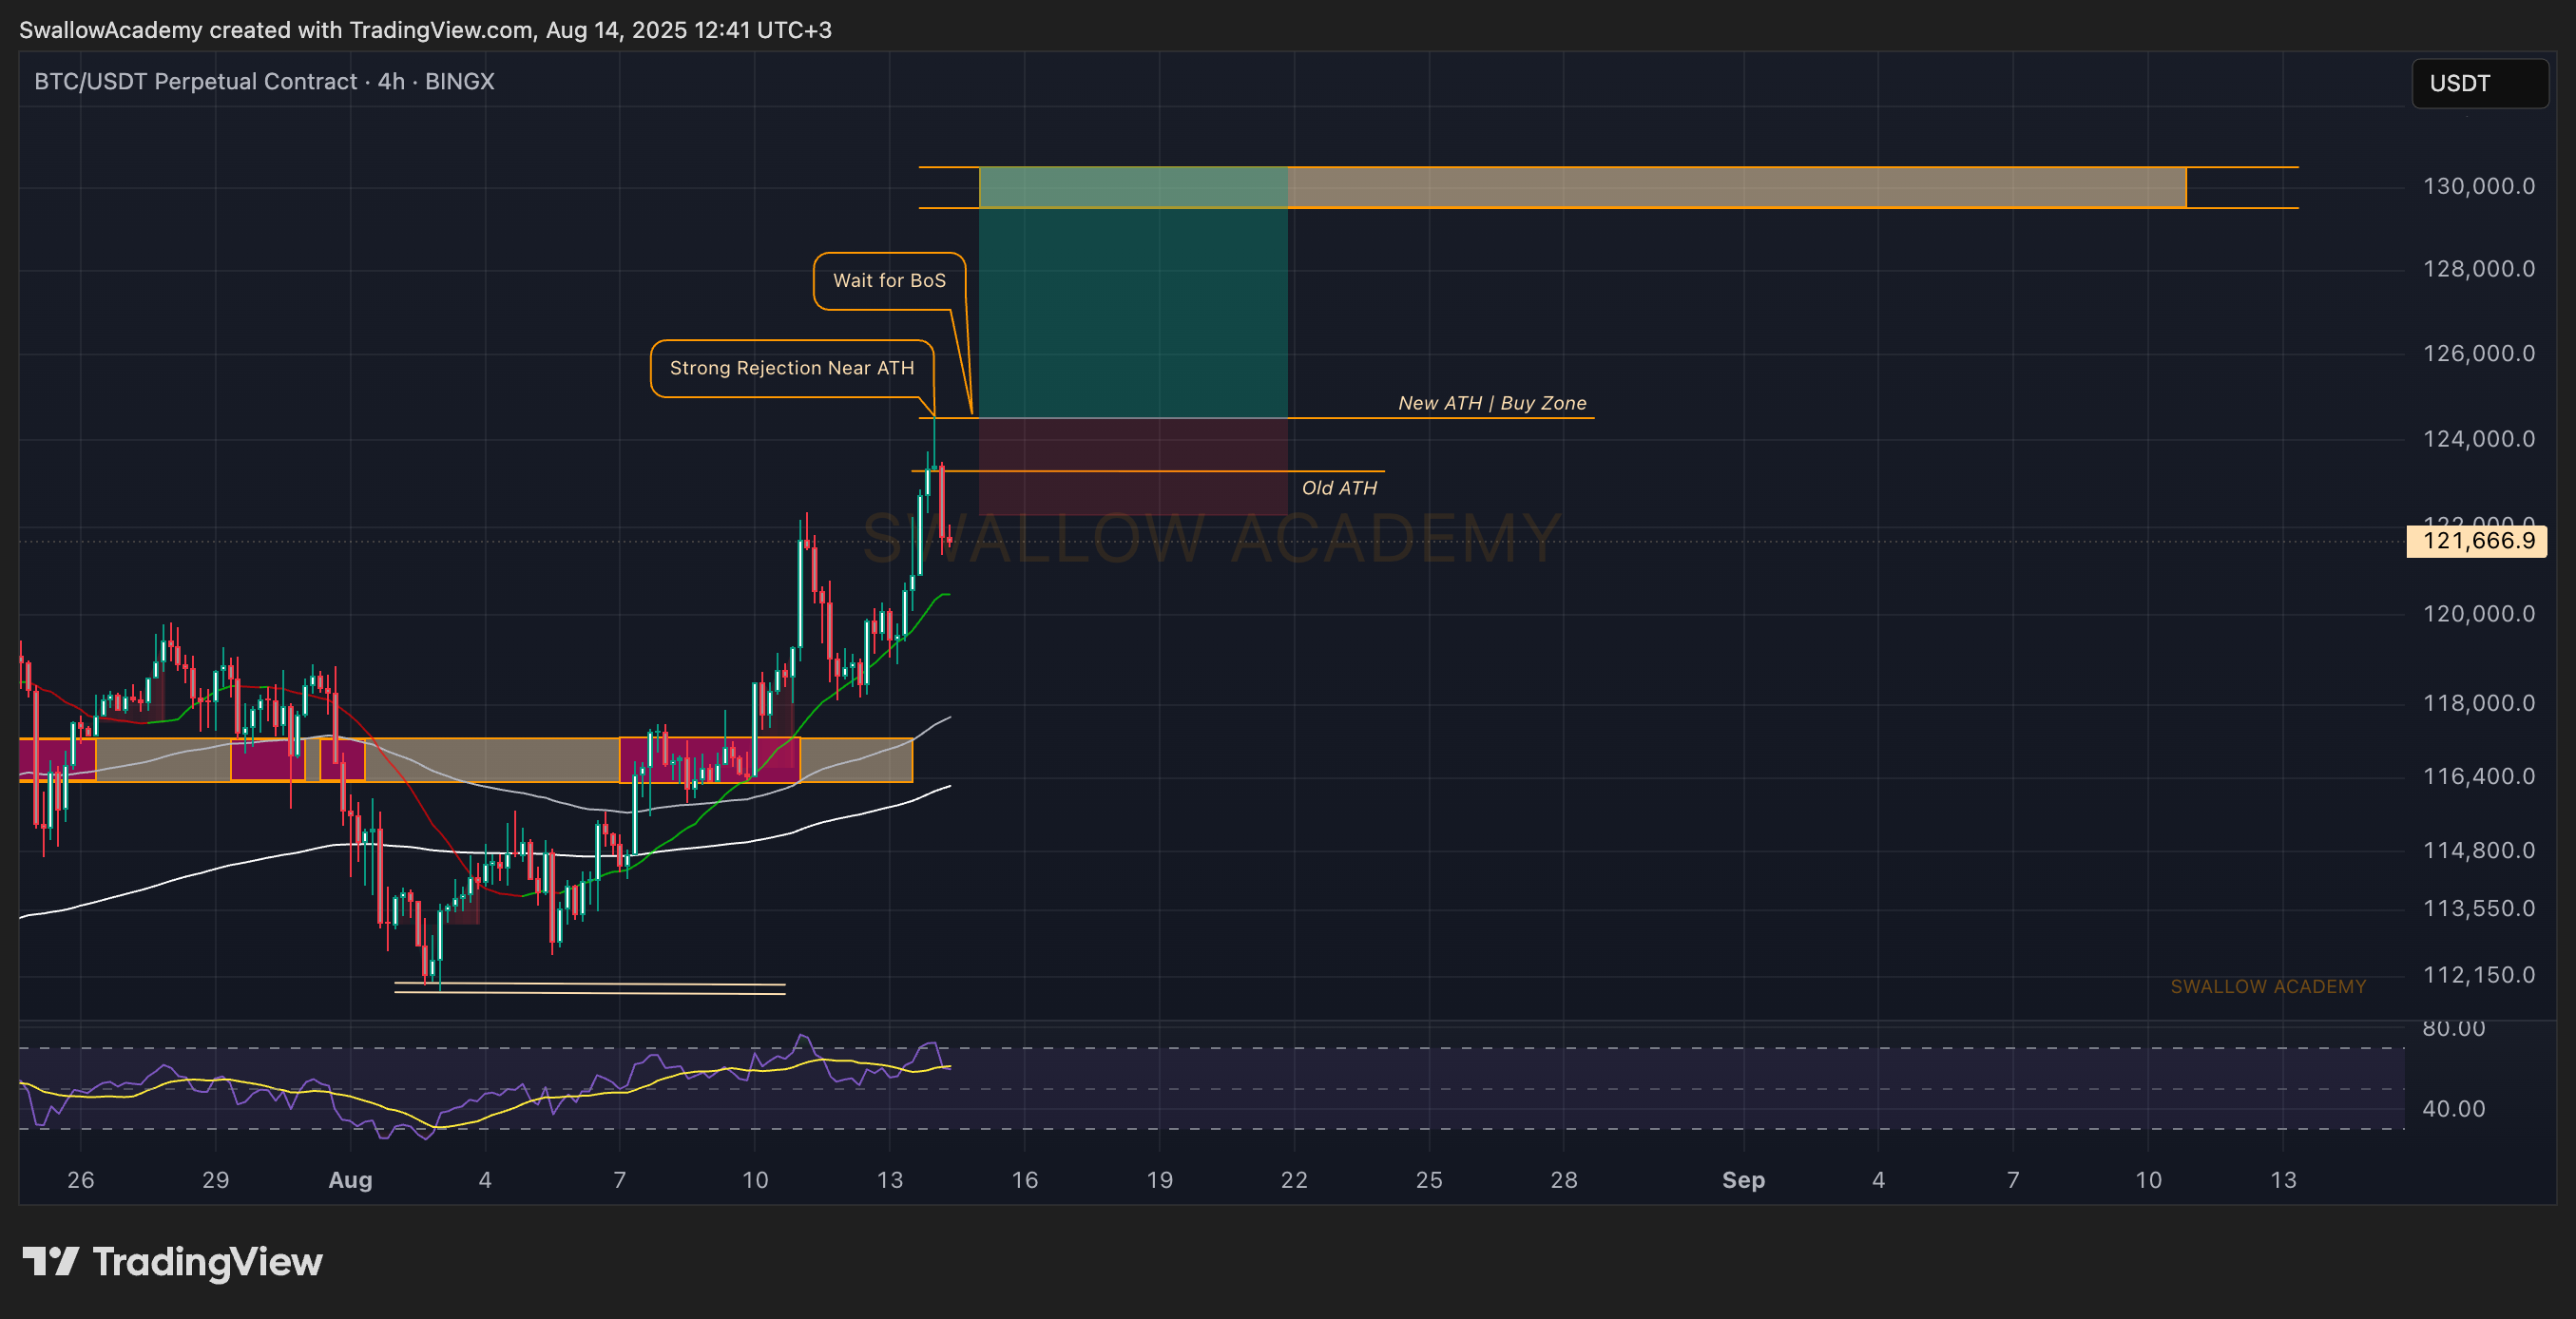Click the 124,000.0 price axis label
The height and width of the screenshot is (1319, 2576).
tap(2478, 439)
